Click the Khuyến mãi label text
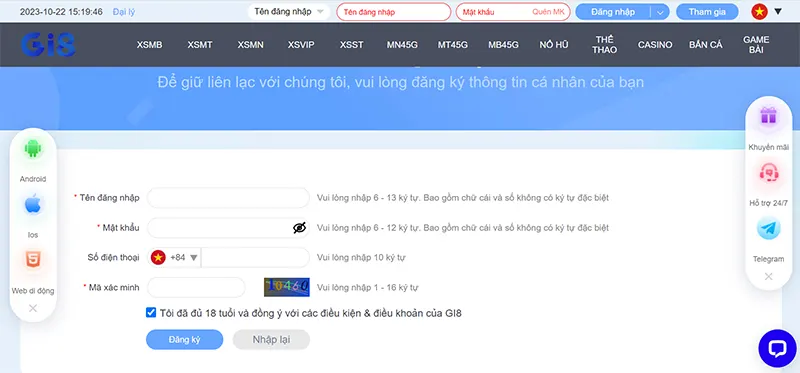The height and width of the screenshot is (373, 800). (x=768, y=147)
